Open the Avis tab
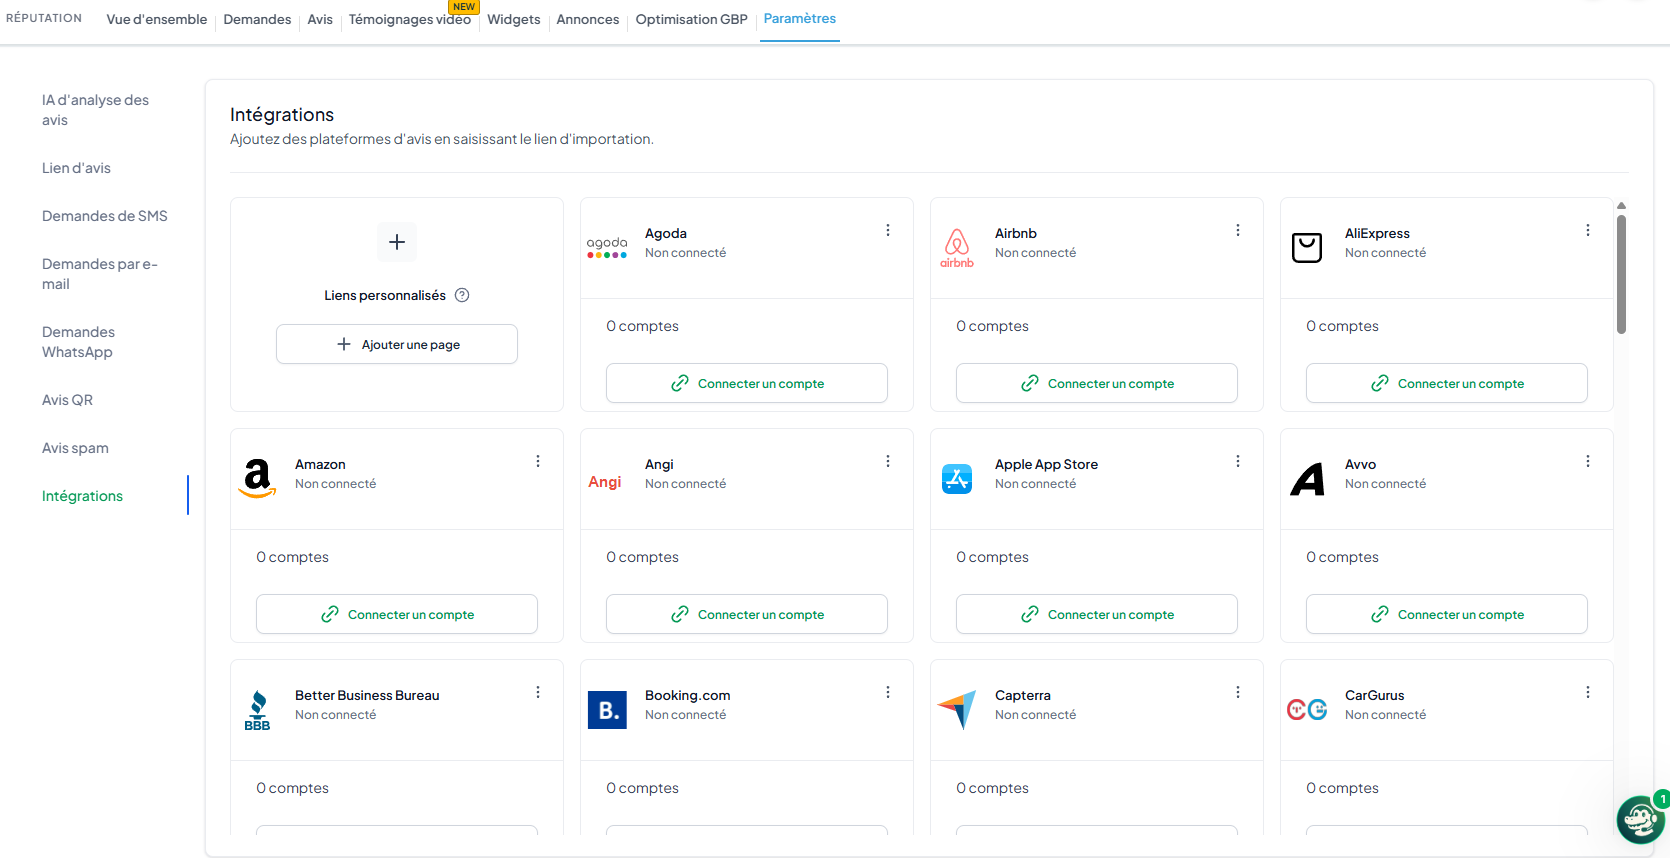 [x=320, y=19]
